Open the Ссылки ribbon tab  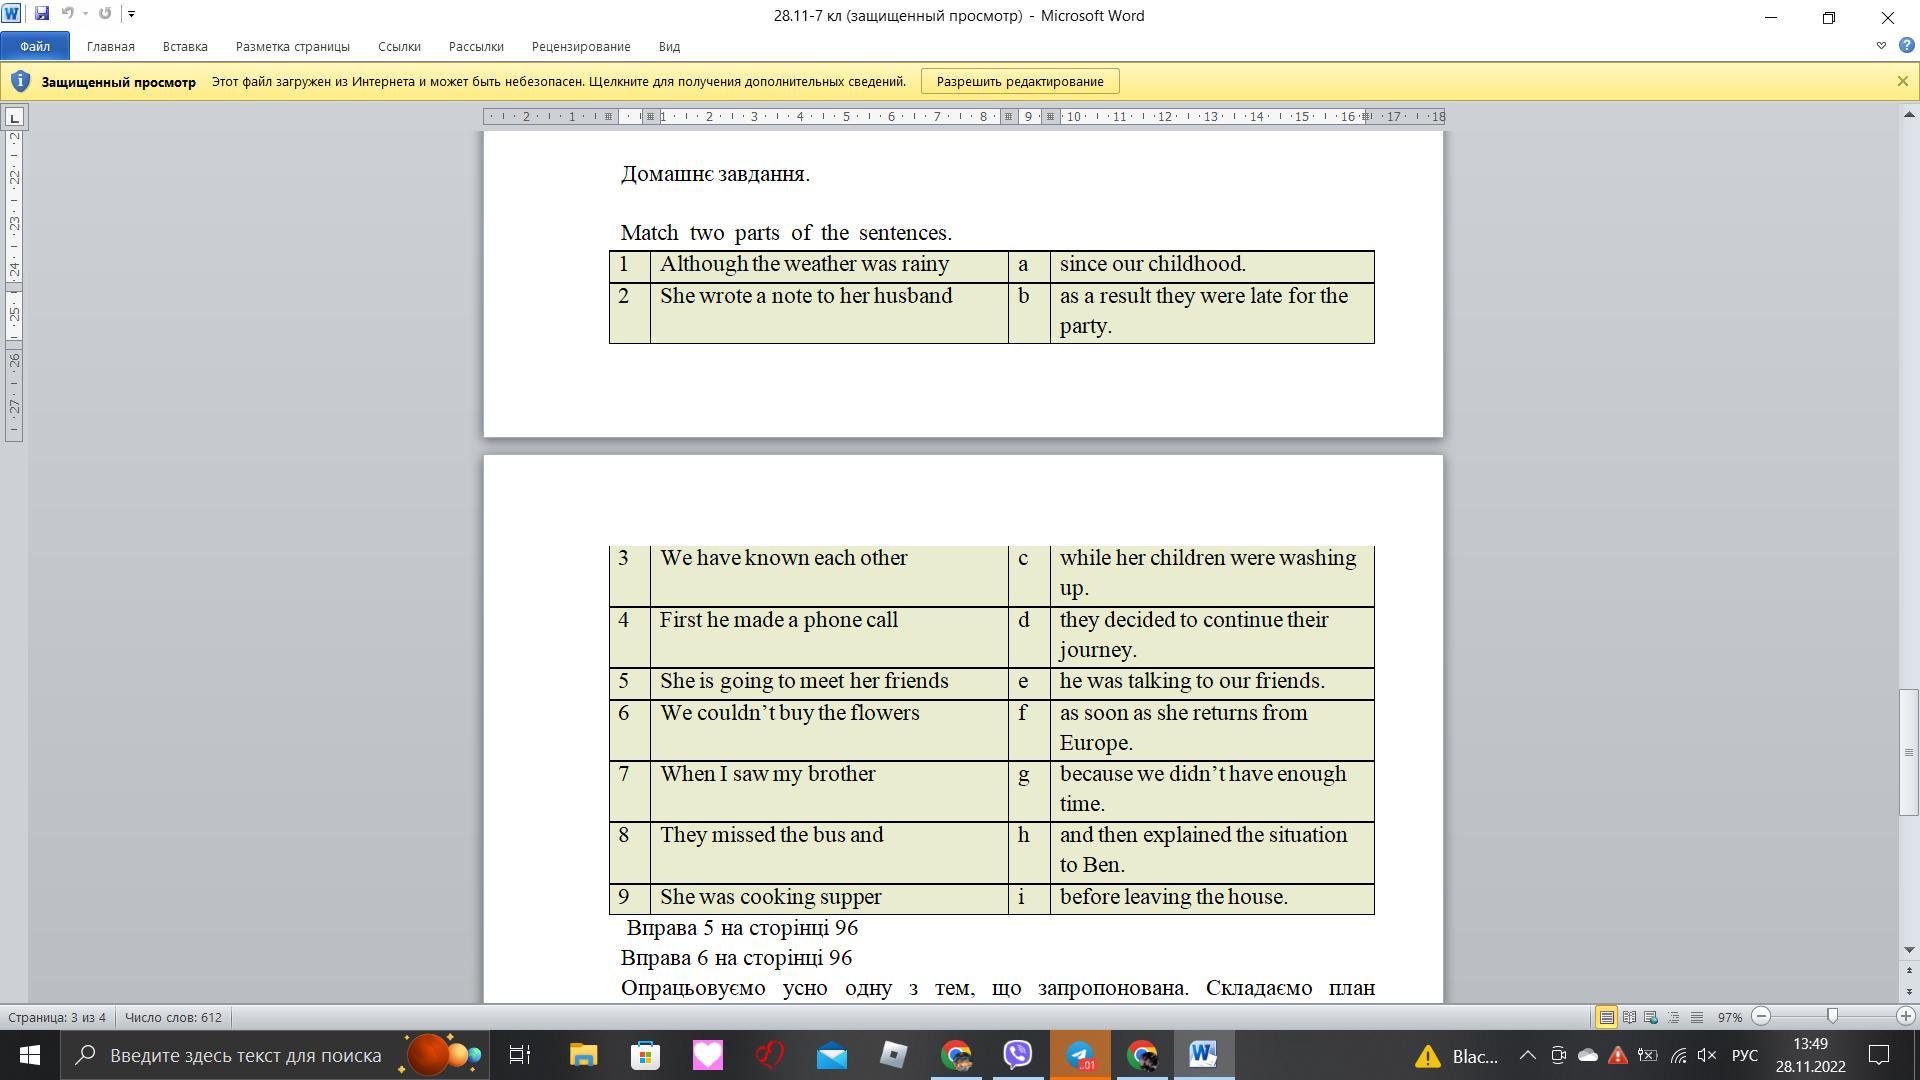399,46
